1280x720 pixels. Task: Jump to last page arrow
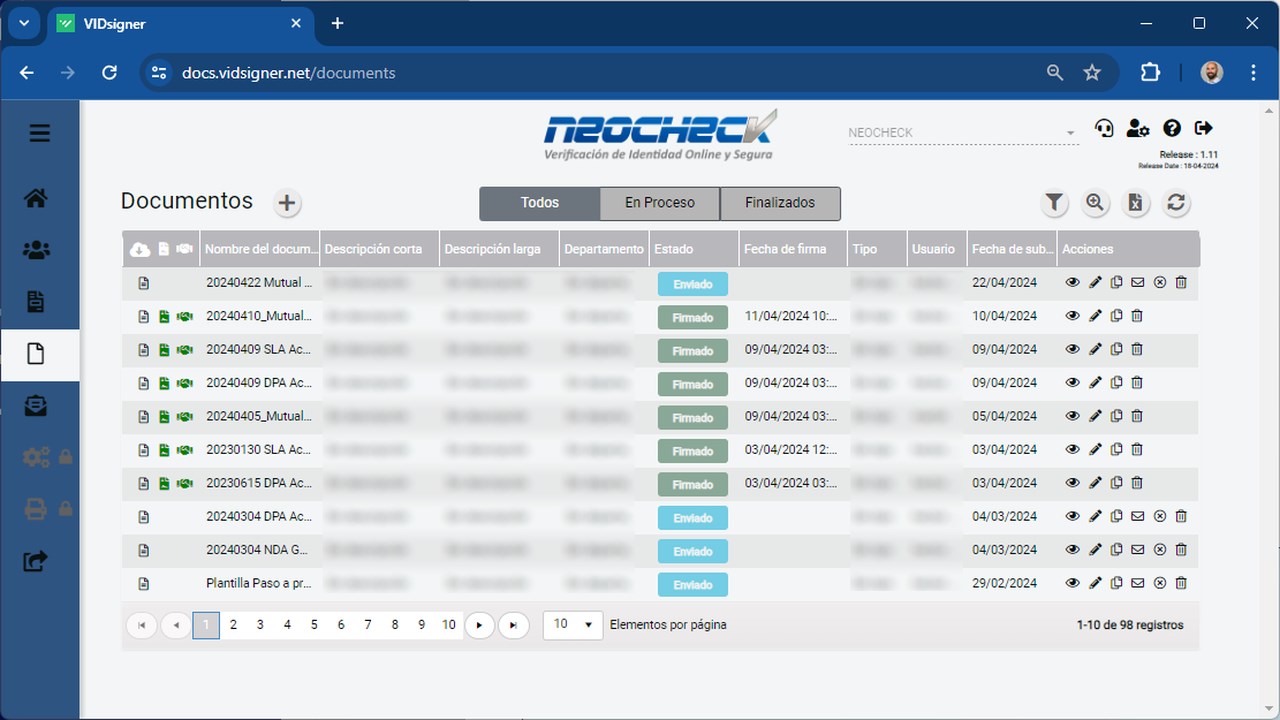pos(513,625)
